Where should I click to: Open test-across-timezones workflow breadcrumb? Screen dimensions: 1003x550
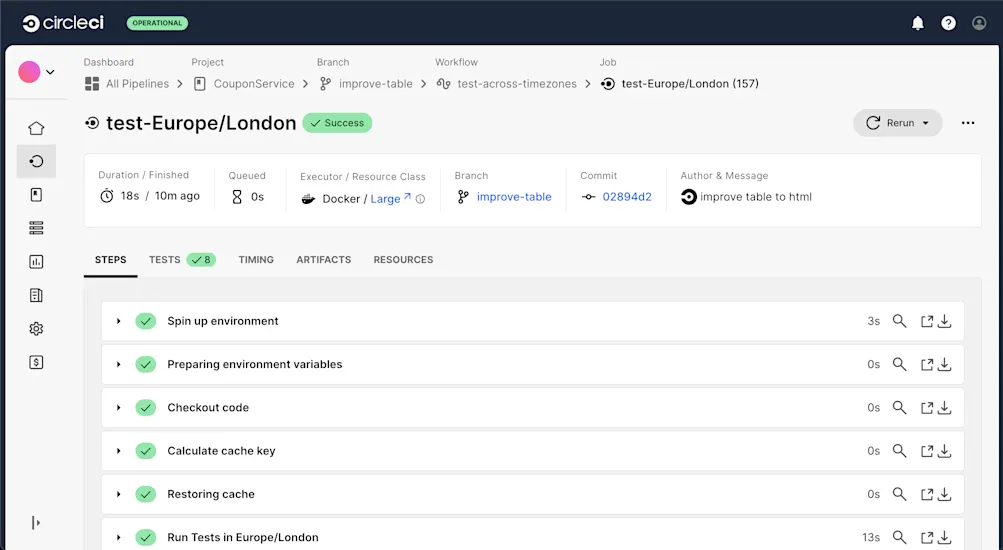(507, 84)
